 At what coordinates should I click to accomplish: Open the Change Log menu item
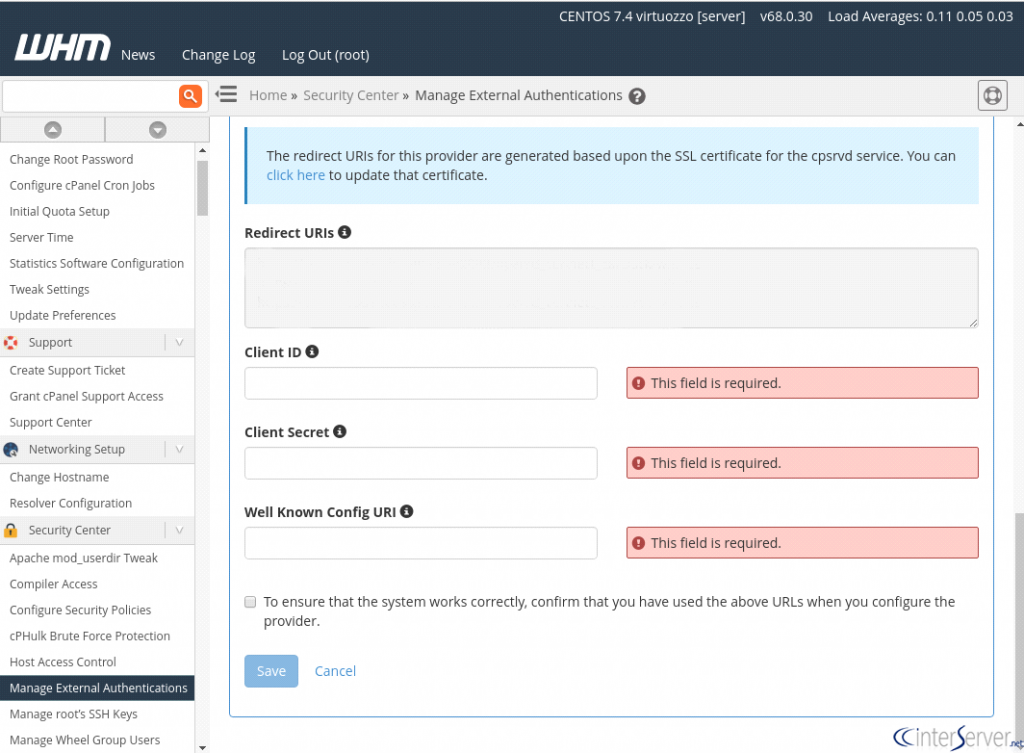click(x=218, y=55)
